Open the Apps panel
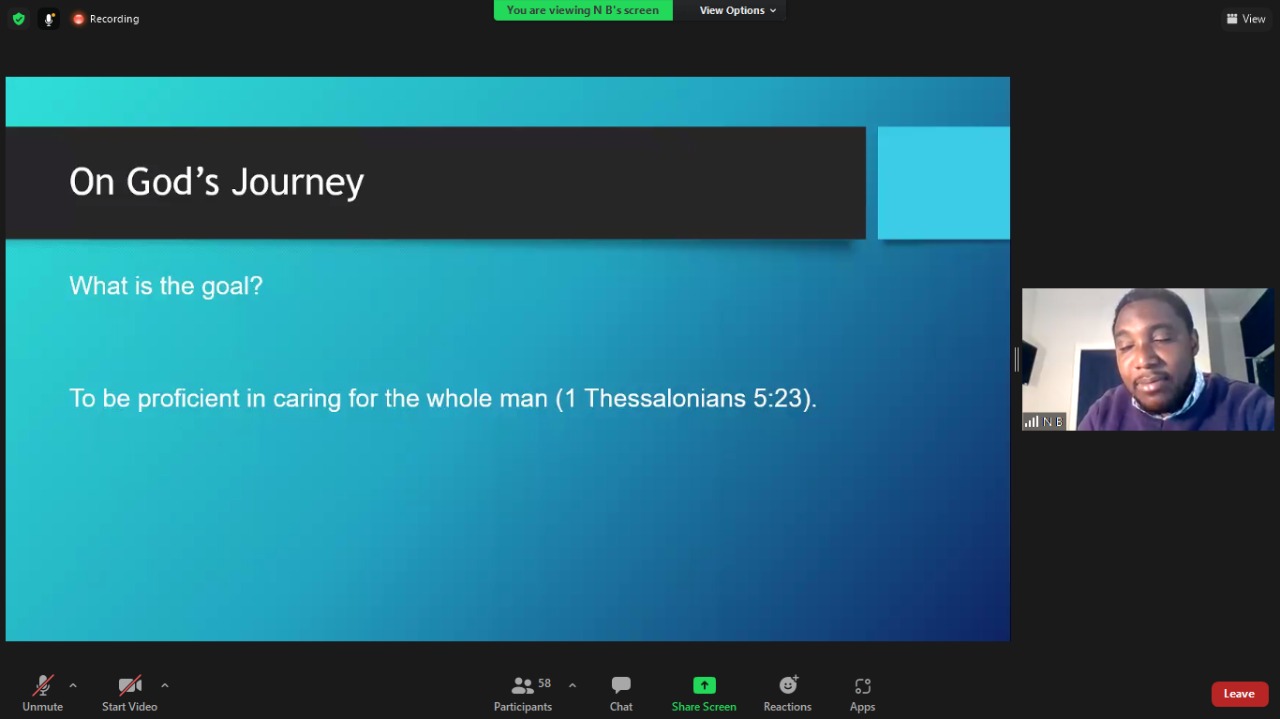Viewport: 1280px width, 719px height. click(x=862, y=694)
